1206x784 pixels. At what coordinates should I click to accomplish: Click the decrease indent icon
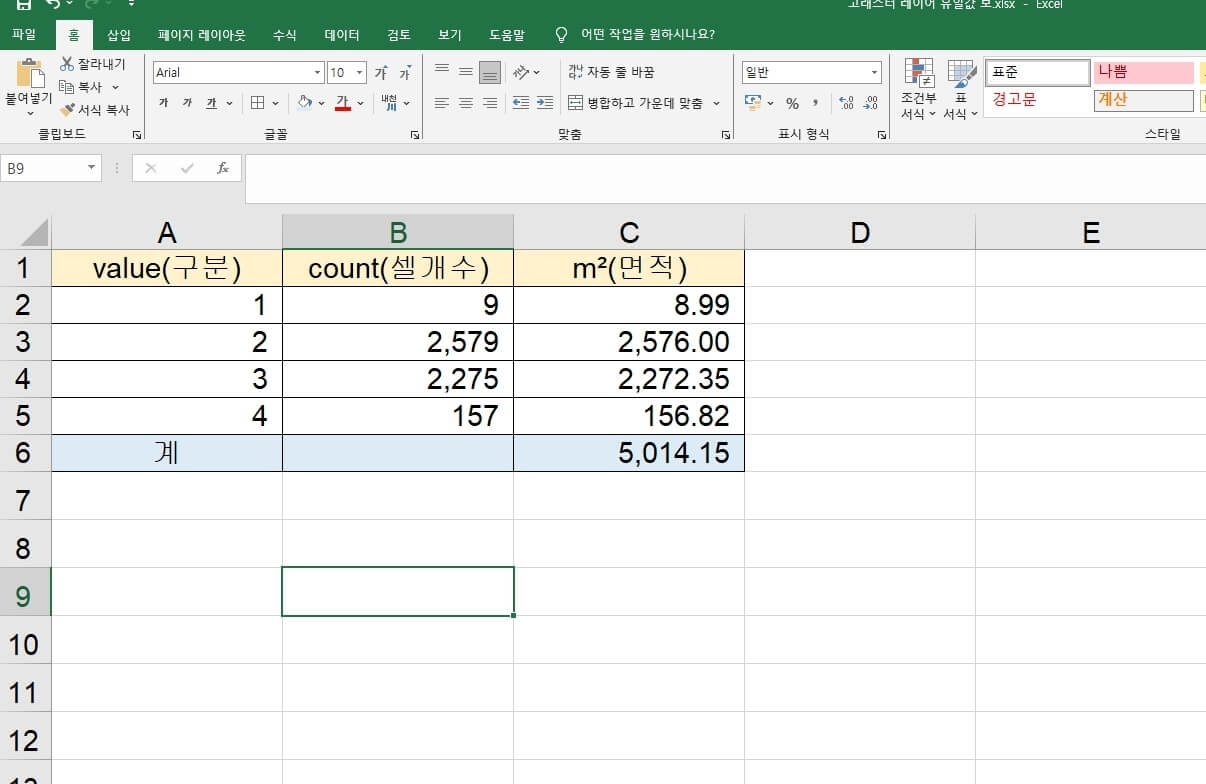coord(520,103)
